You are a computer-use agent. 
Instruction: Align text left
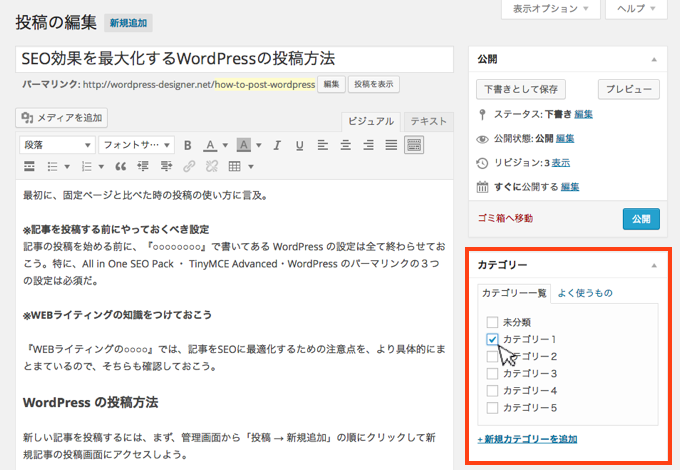(322, 145)
